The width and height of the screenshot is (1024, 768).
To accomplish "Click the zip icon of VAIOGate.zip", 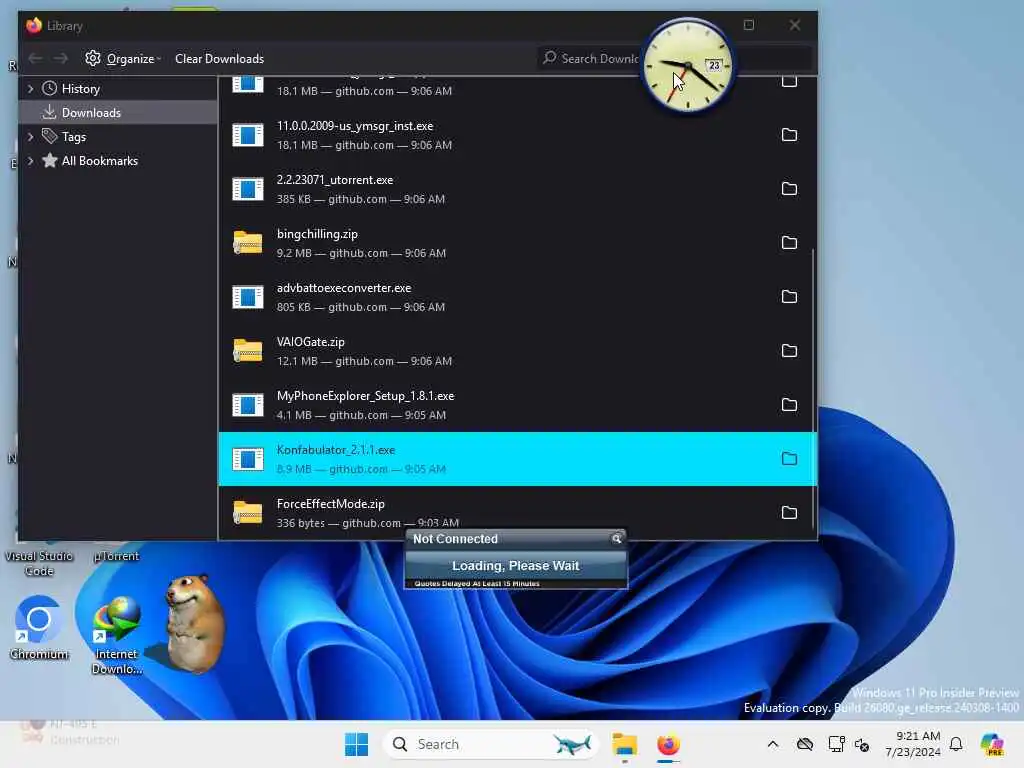I will [248, 351].
